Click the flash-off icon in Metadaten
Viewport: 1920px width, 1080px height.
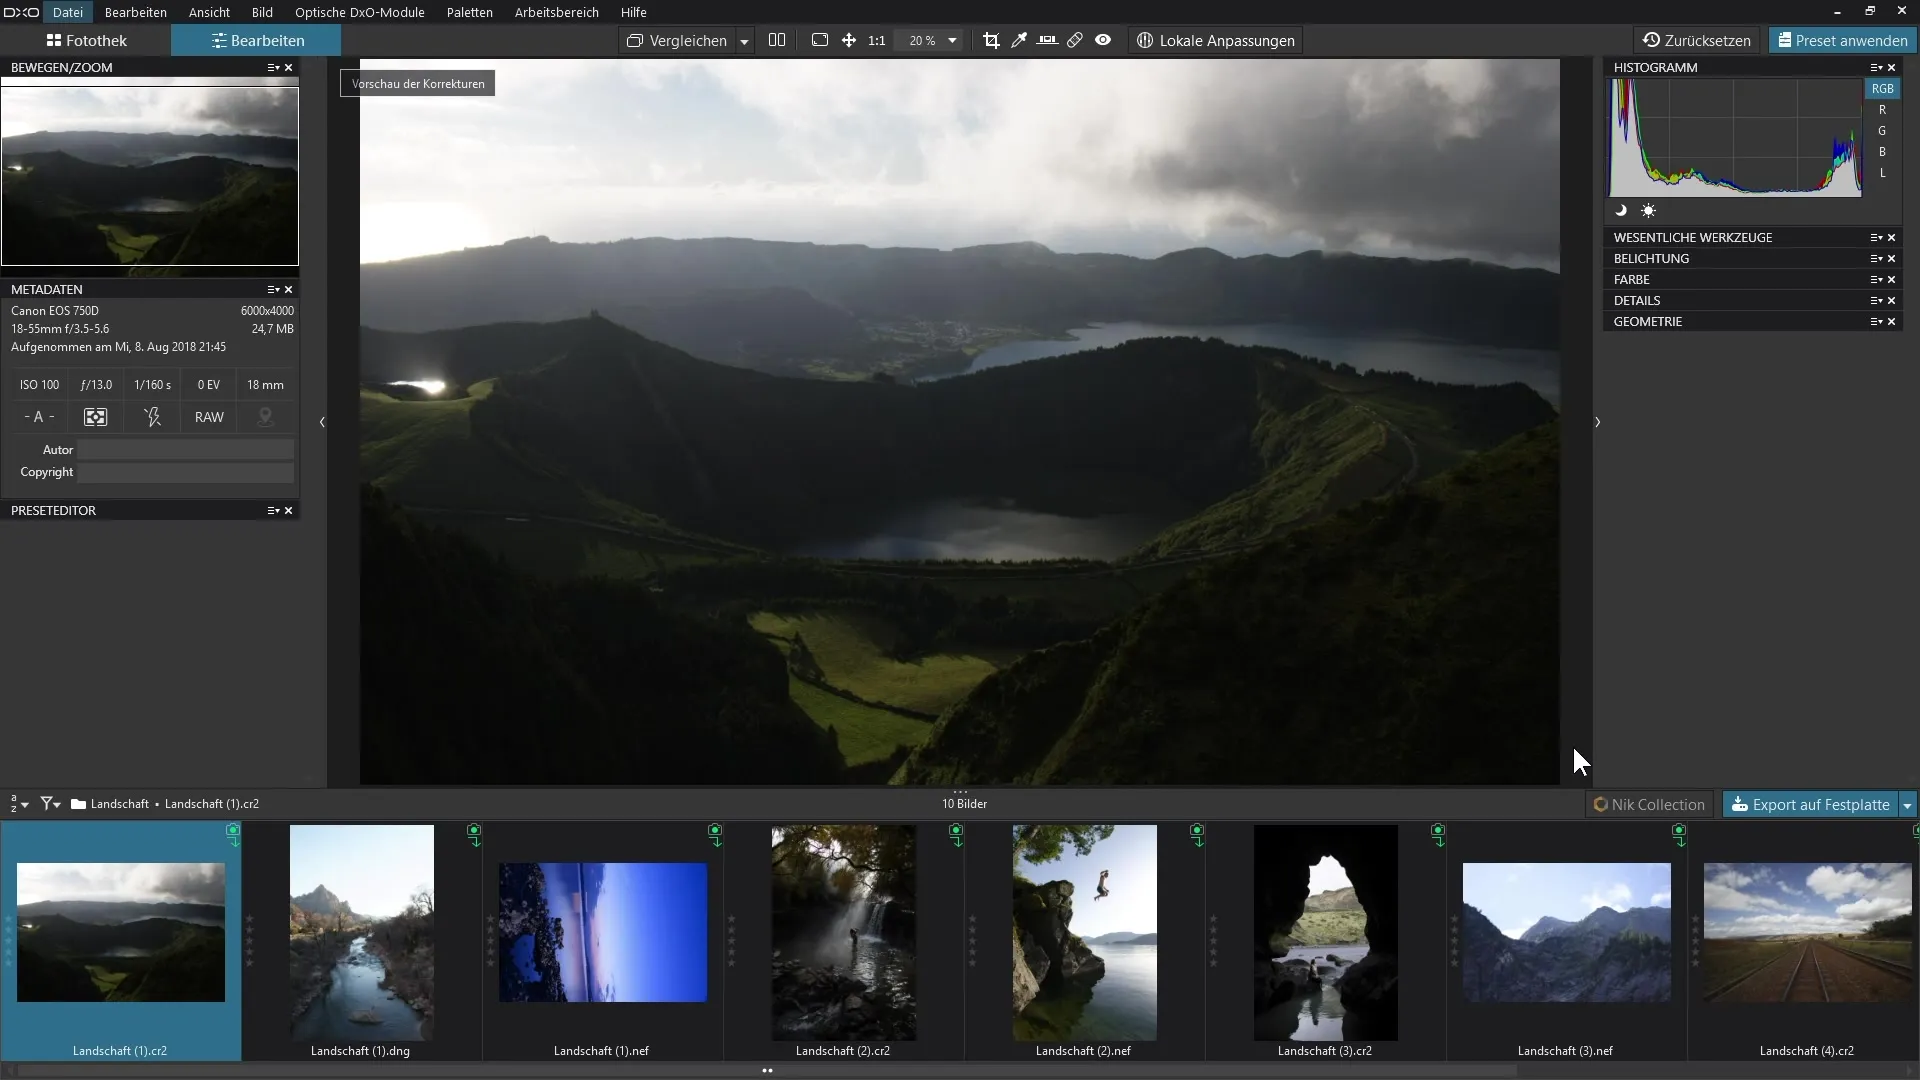click(152, 418)
